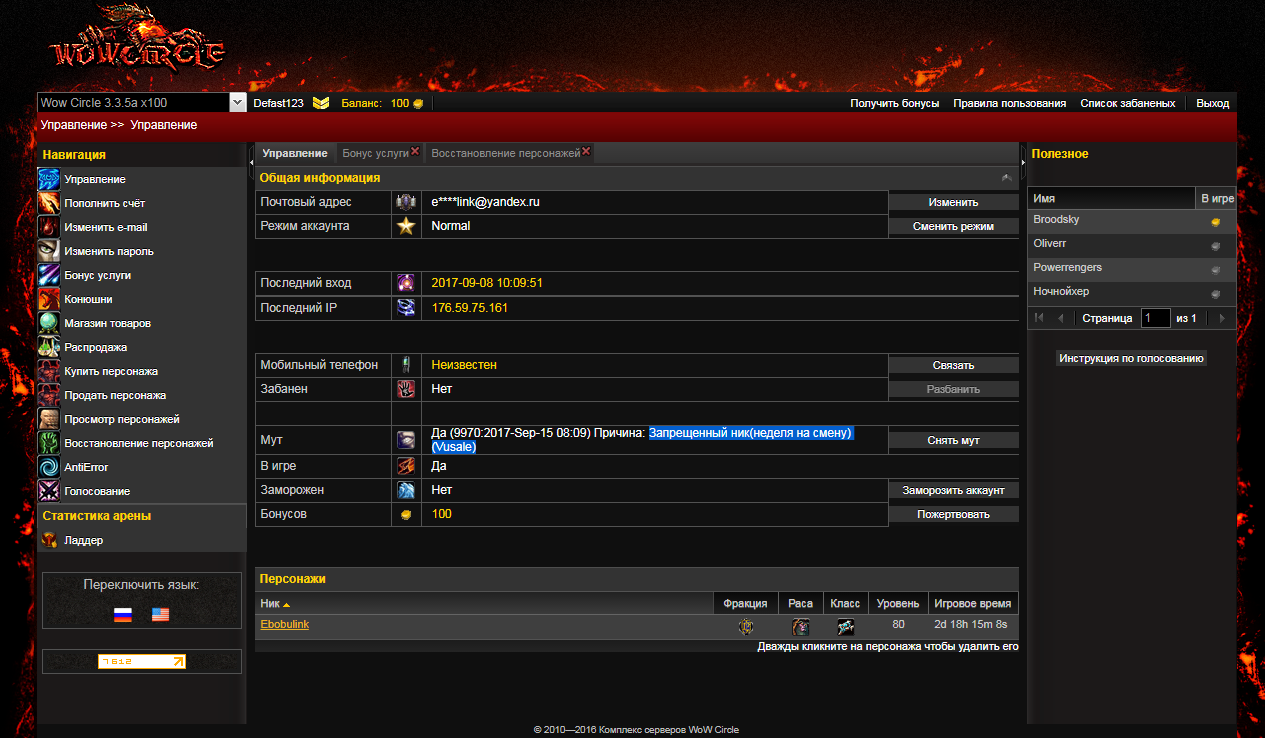Image resolution: width=1265 pixels, height=738 pixels.
Task: Click the Конюшни sidebar icon
Action: point(49,299)
